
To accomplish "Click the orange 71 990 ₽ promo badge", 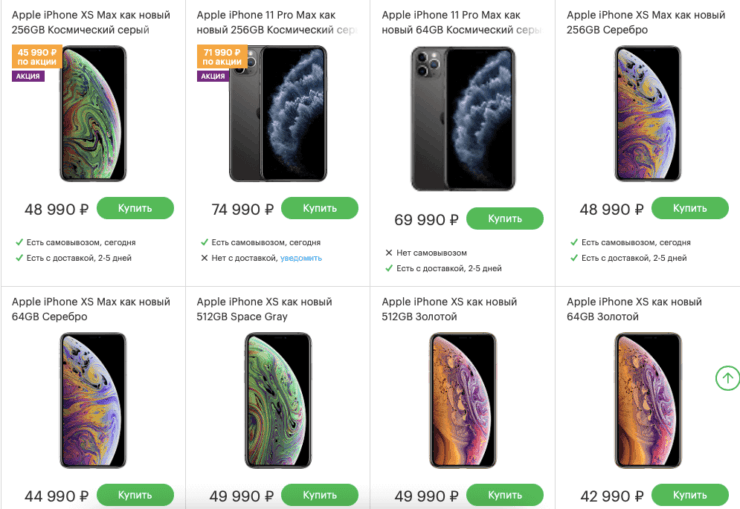I will pos(221,57).
